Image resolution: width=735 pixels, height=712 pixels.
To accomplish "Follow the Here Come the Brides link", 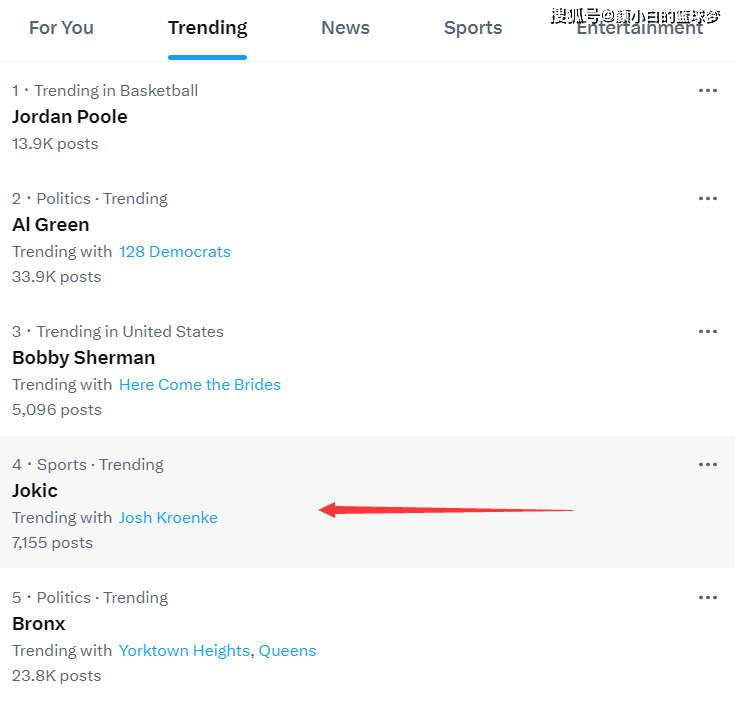I will tap(200, 385).
